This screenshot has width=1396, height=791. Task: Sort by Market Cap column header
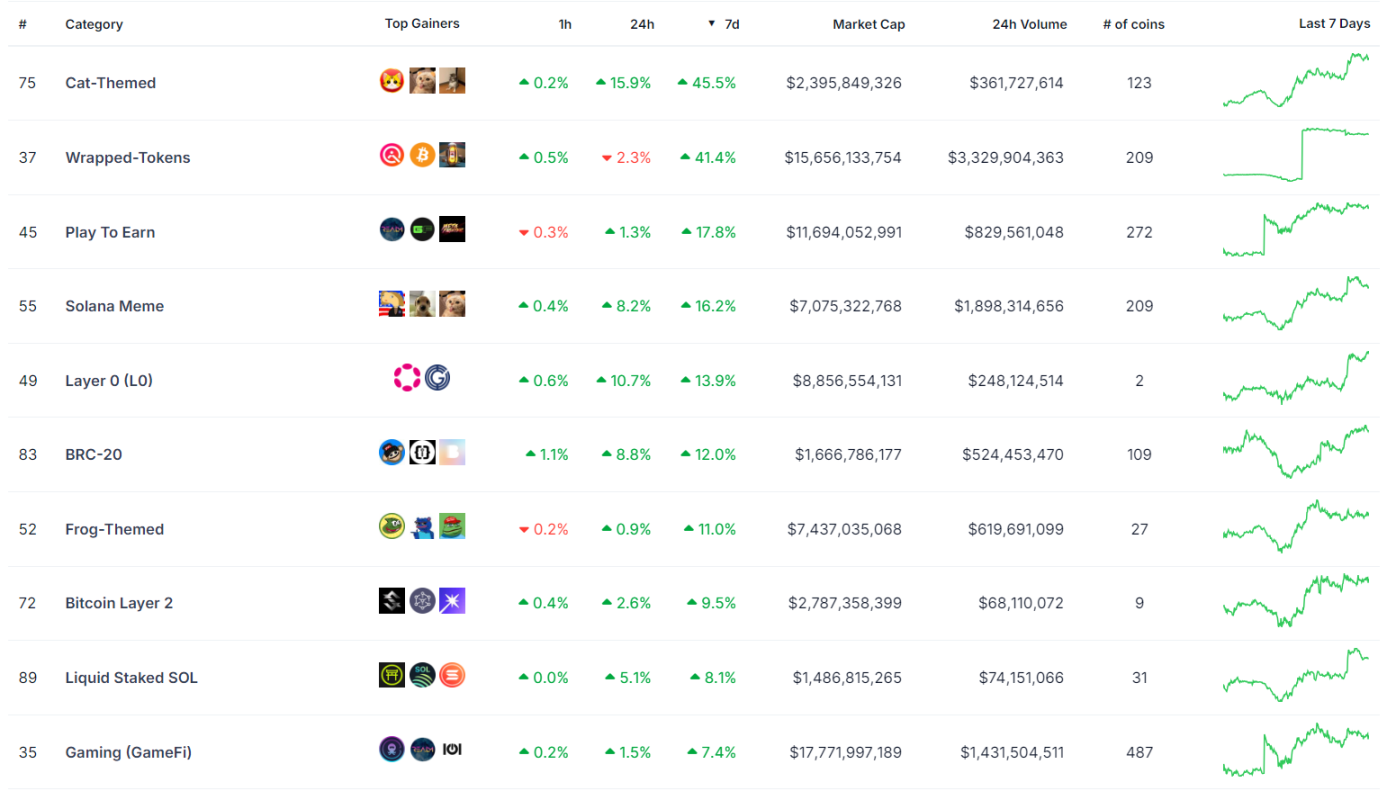[868, 24]
